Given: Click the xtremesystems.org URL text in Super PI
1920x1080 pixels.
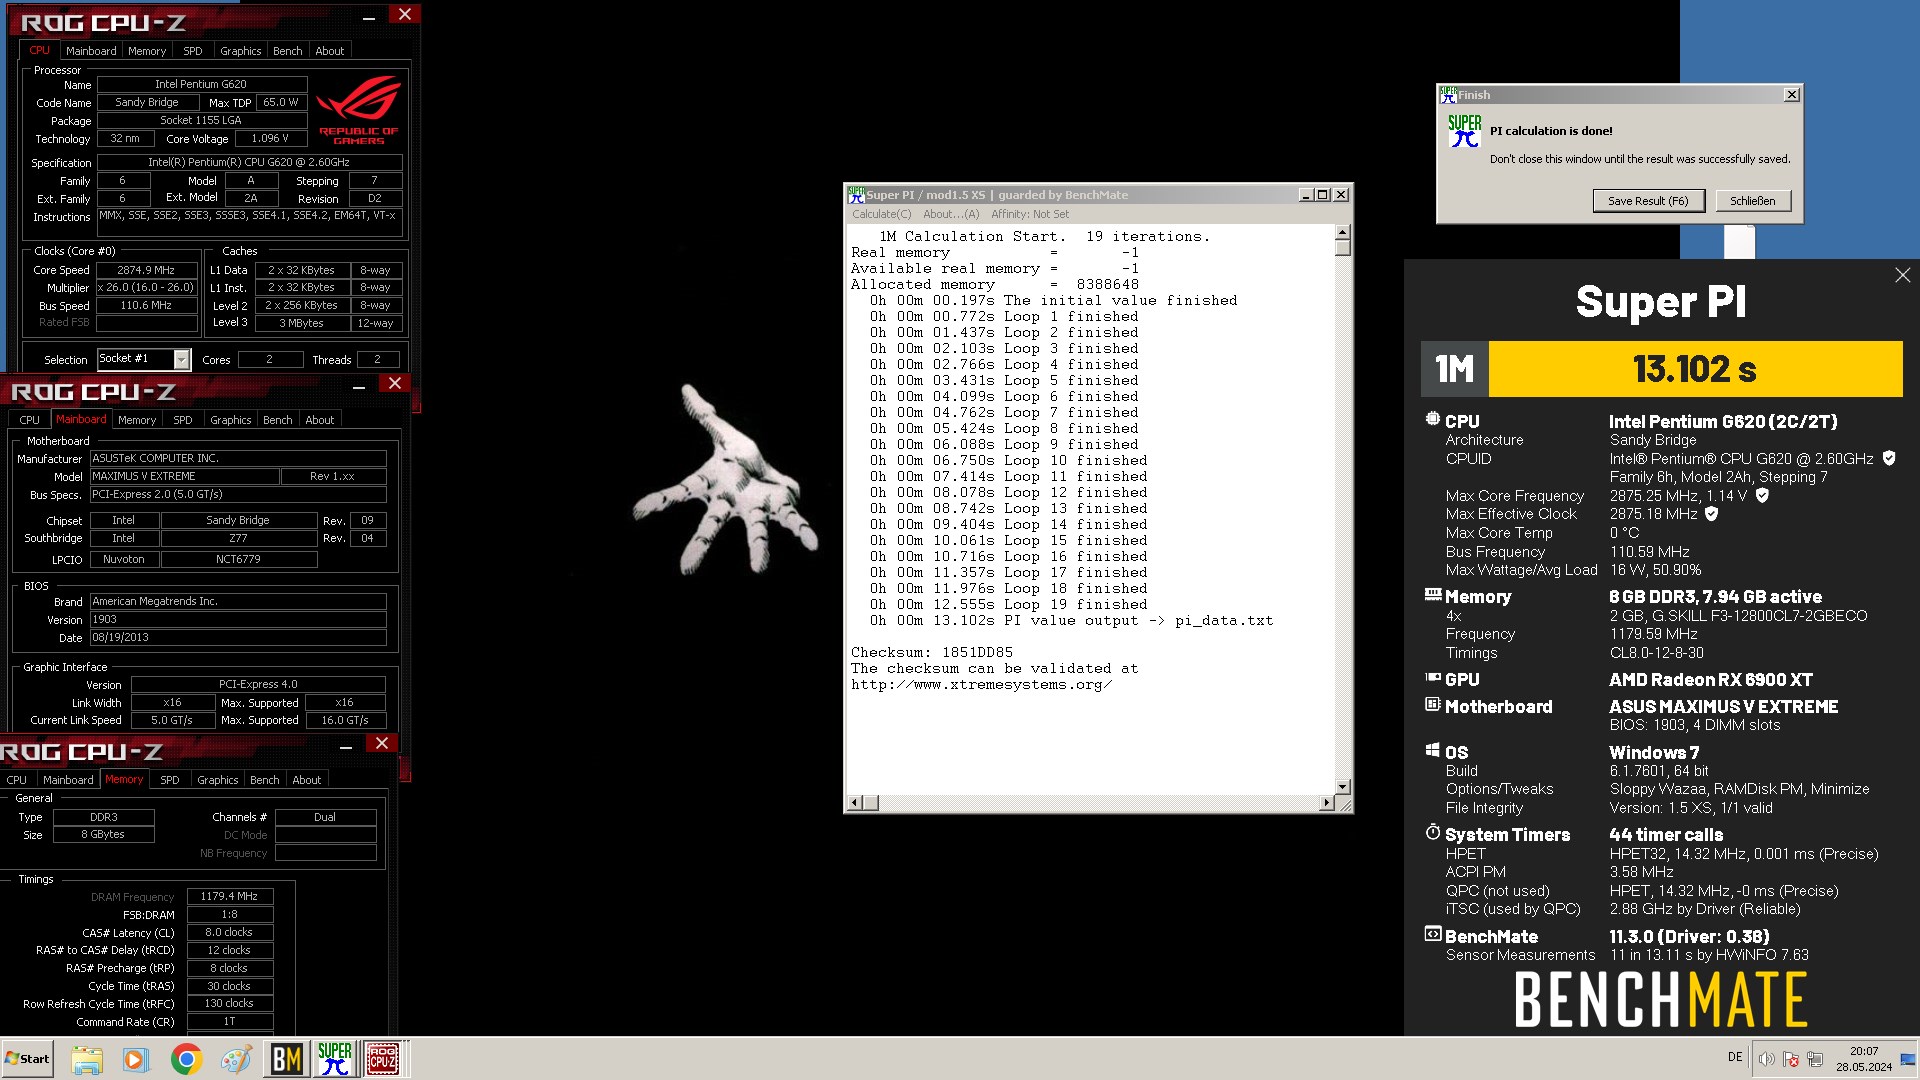Looking at the screenshot, I should [x=981, y=684].
